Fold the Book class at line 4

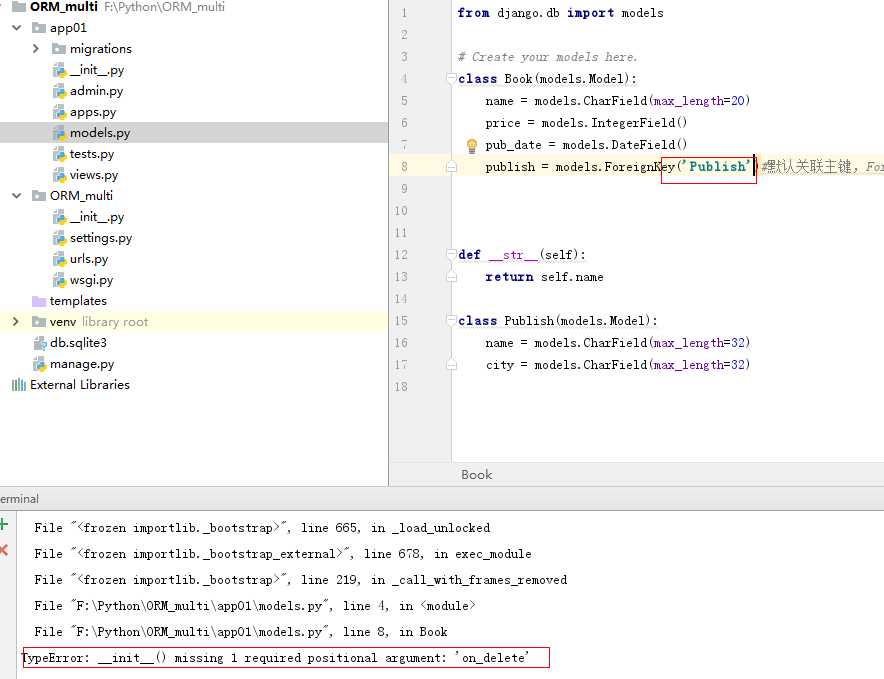451,78
